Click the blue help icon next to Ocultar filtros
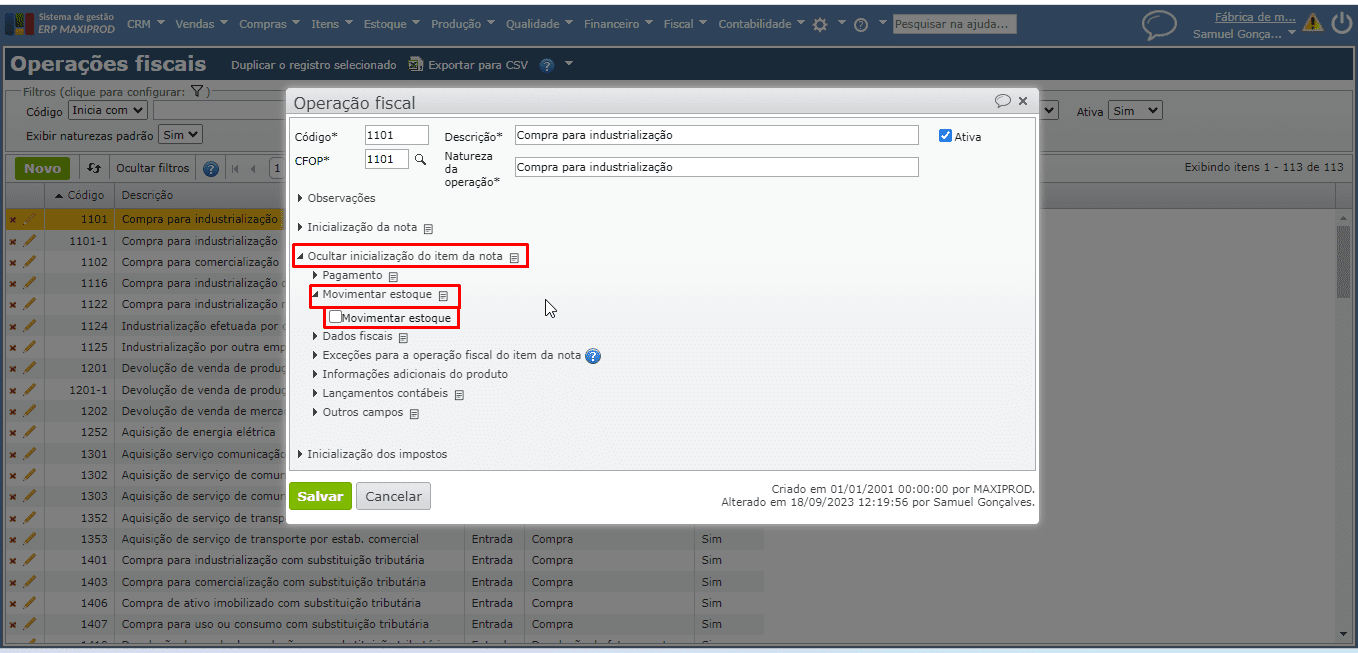Image resolution: width=1358 pixels, height=653 pixels. [211, 168]
